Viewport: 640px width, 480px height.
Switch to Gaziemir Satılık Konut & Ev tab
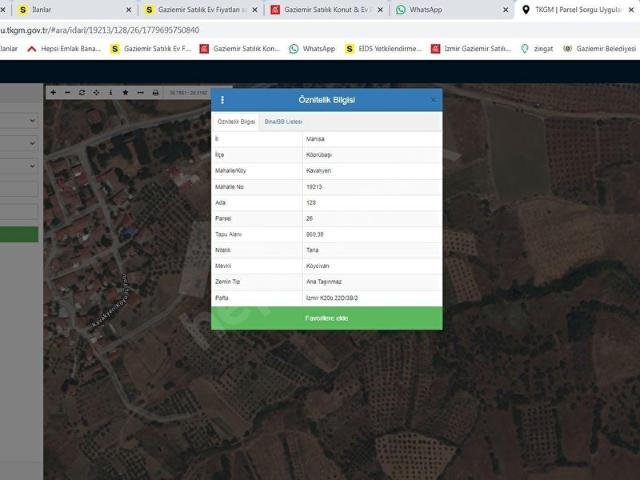point(325,9)
